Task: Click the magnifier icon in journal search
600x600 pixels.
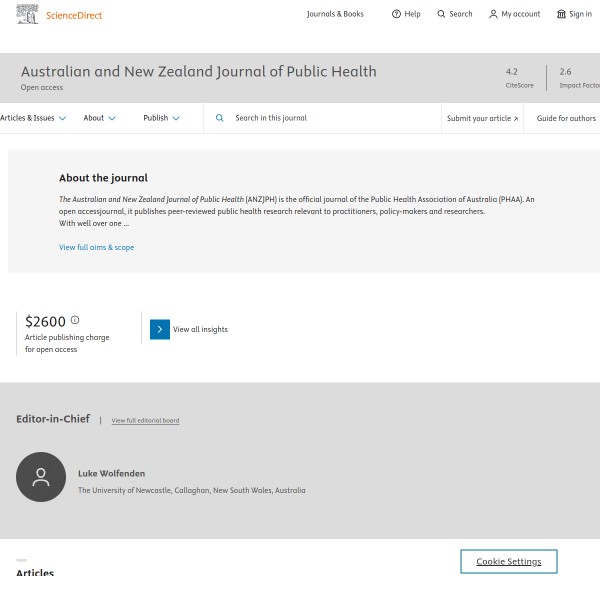Action: [220, 118]
